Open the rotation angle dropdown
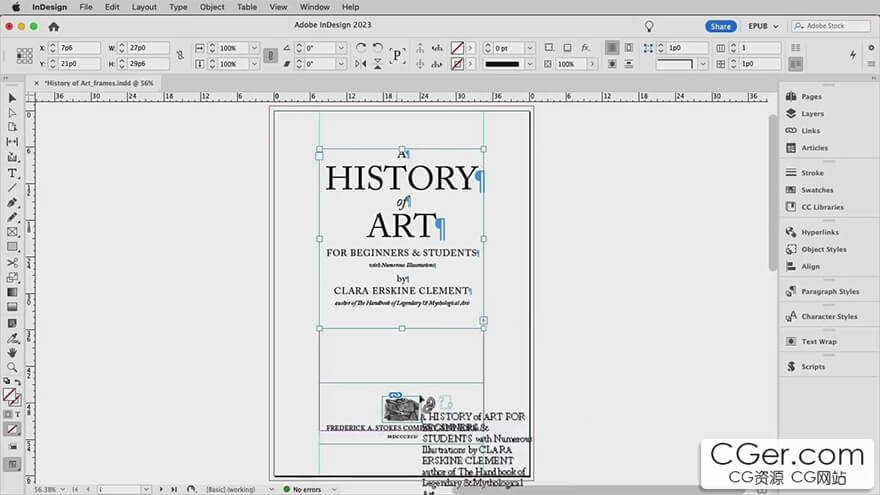880x495 pixels. [x=341, y=48]
